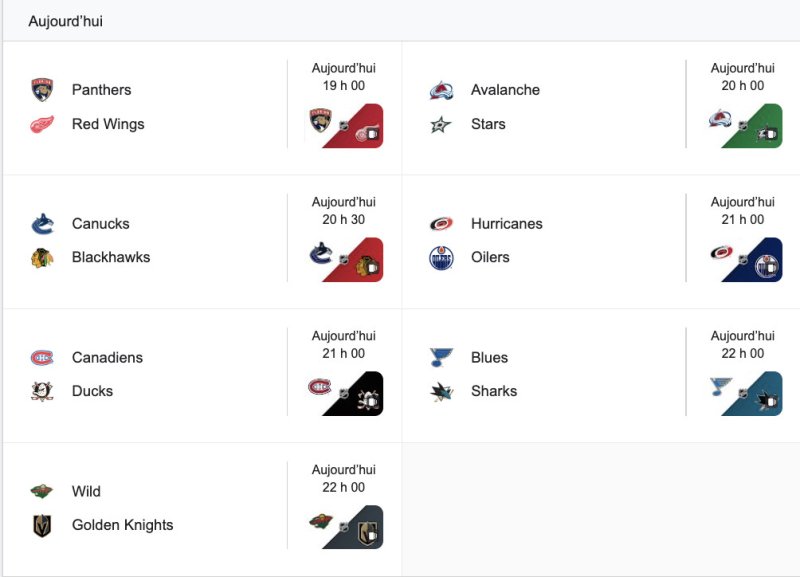Viewport: 800px width, 577px height.
Task: Select the Blues team name
Action: pyautogui.click(x=489, y=358)
